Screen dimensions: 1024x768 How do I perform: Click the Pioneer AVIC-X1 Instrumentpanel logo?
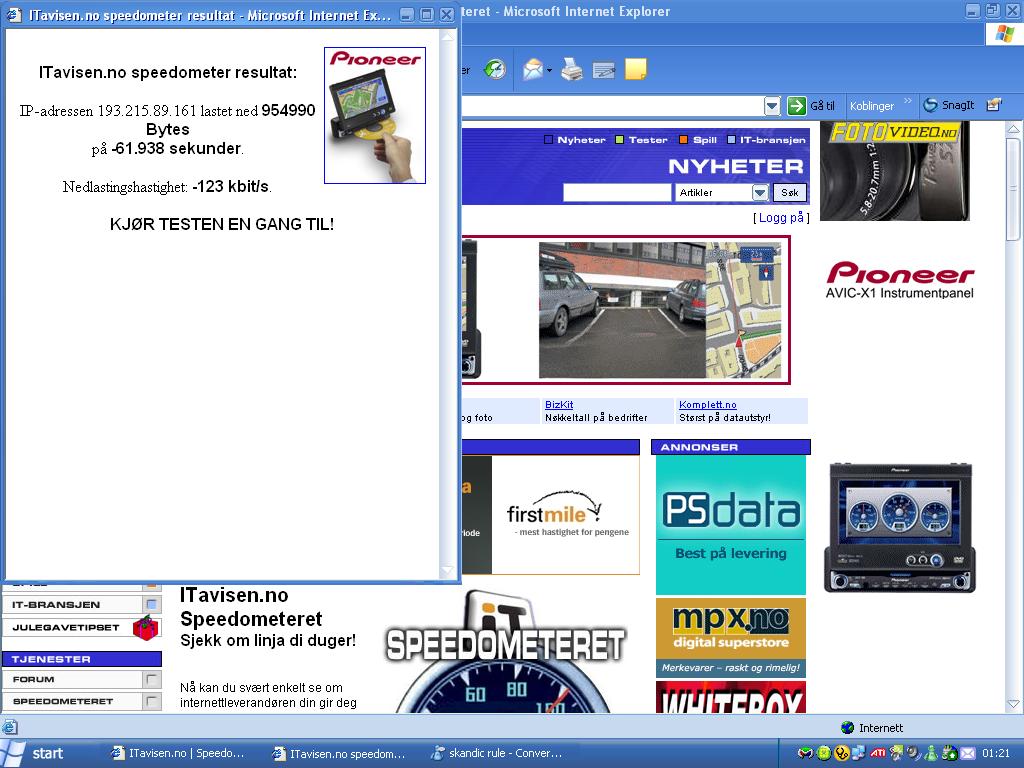click(899, 280)
